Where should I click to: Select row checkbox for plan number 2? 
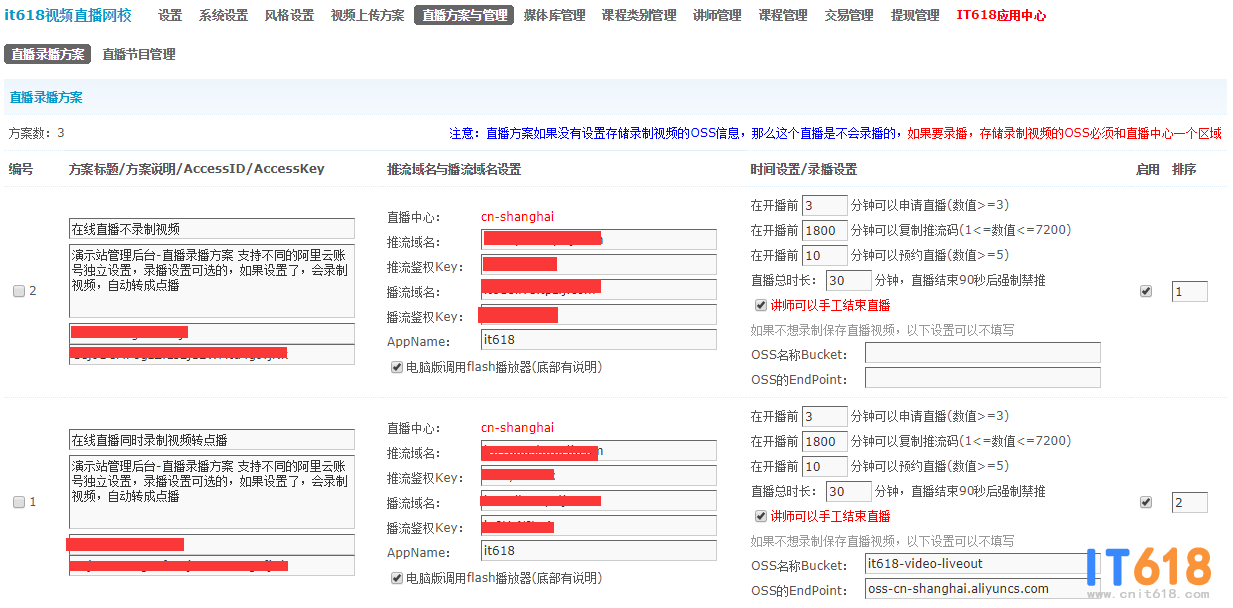19,291
